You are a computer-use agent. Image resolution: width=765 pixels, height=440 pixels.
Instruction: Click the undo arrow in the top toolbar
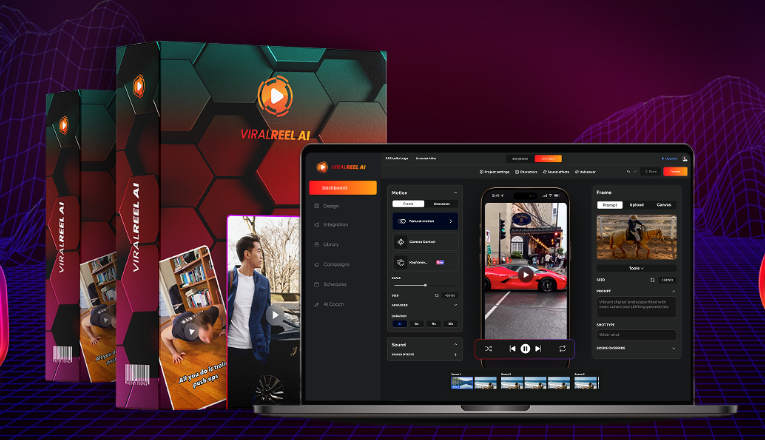[x=628, y=172]
